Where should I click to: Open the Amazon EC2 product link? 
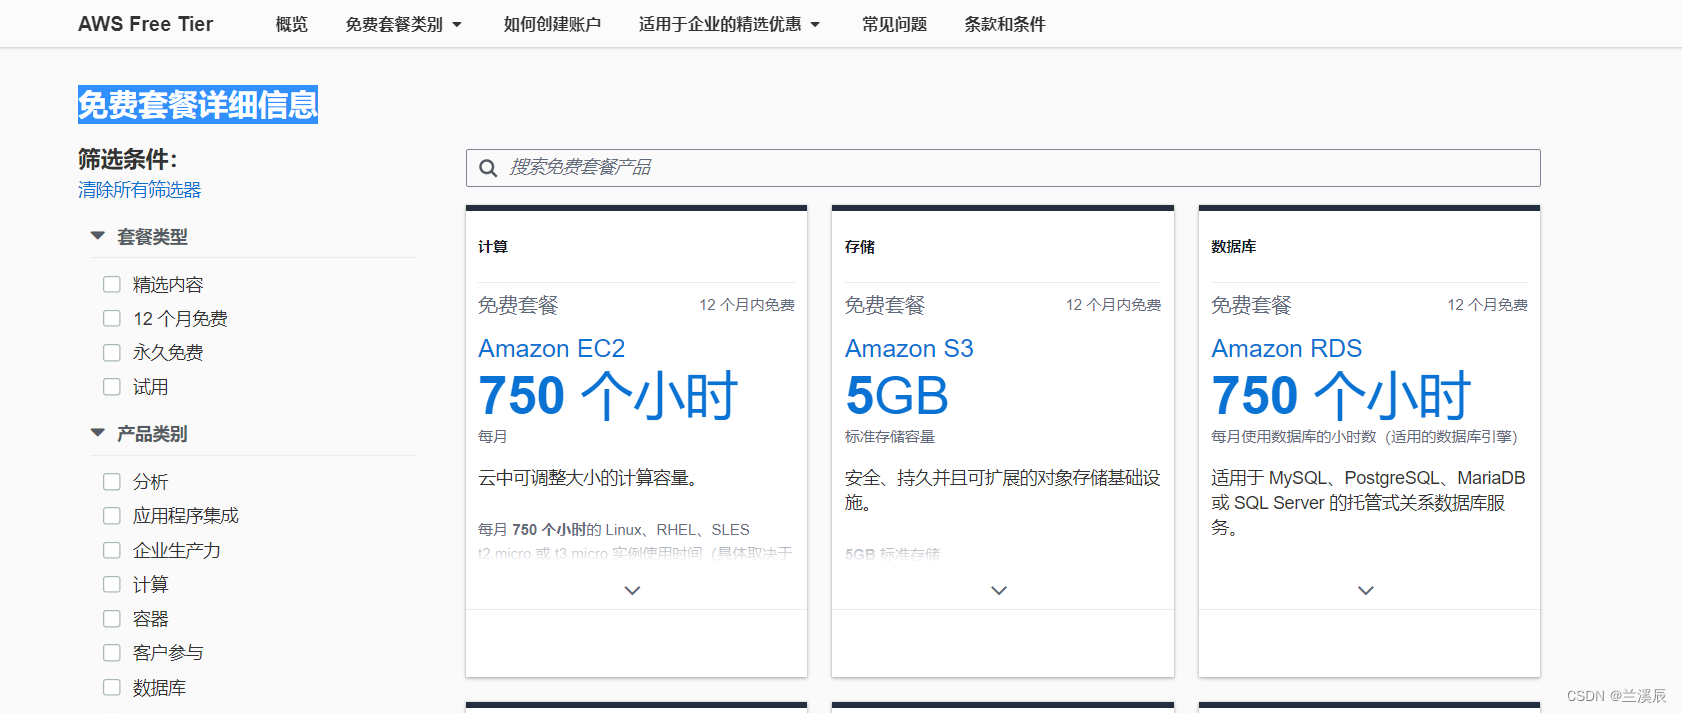pos(552,349)
